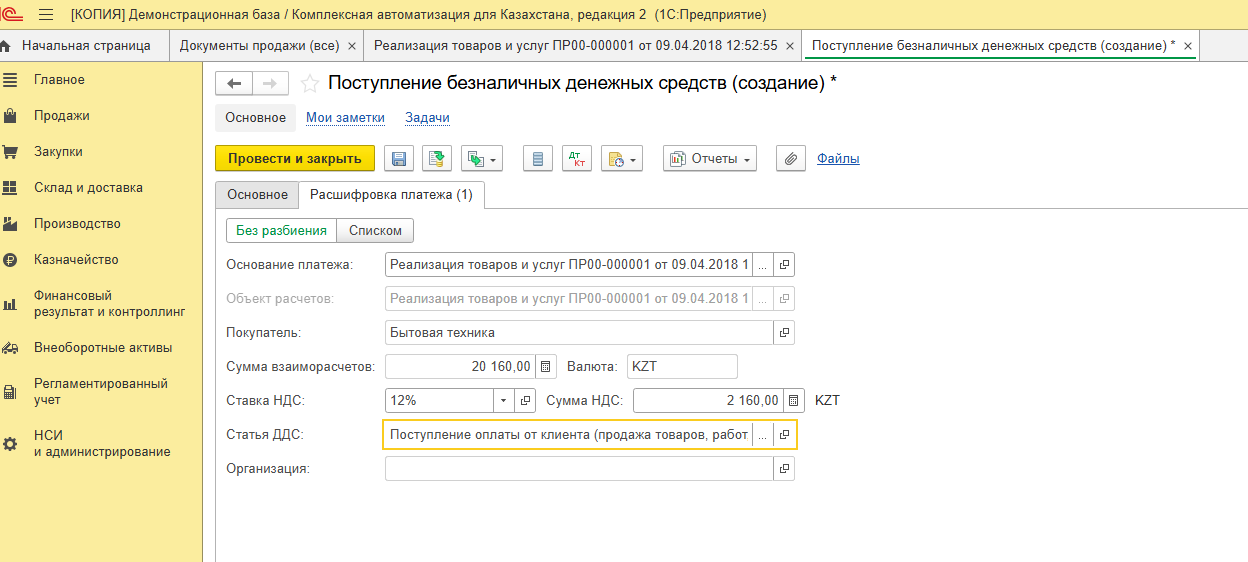Image resolution: width=1248 pixels, height=562 pixels.
Task: Click the Организация input field
Action: click(x=578, y=469)
